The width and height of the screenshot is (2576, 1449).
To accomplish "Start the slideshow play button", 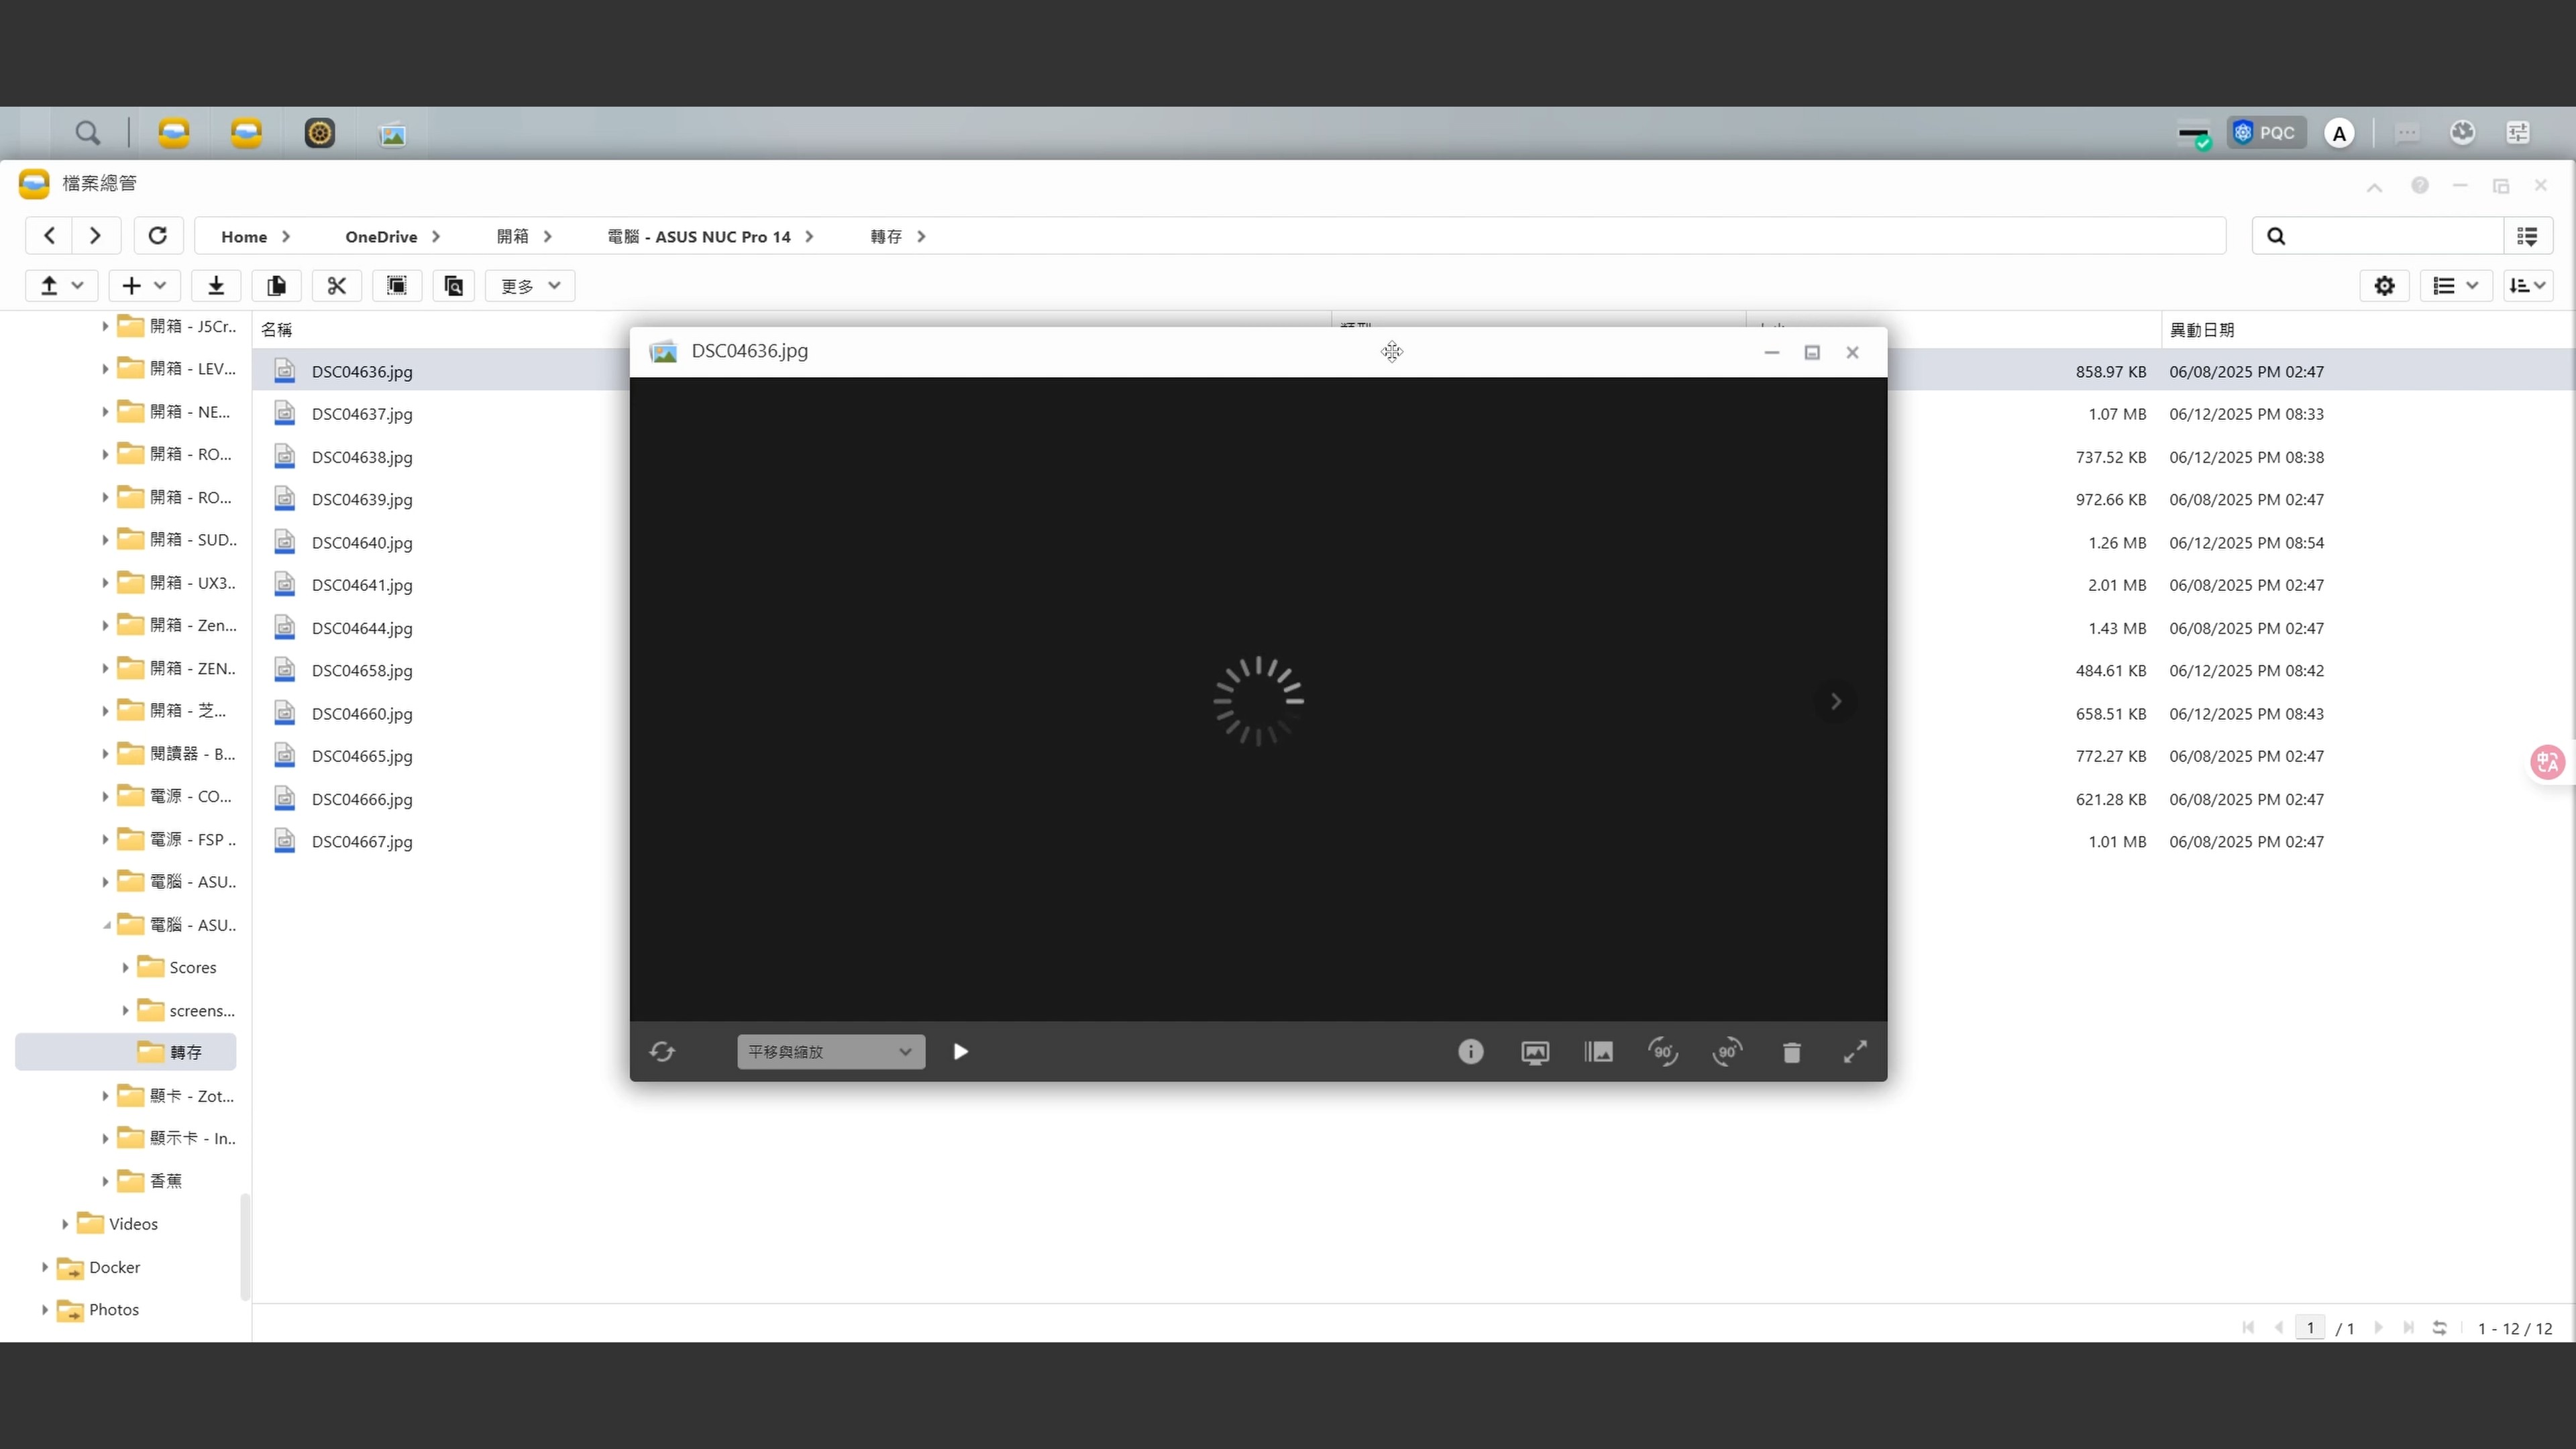I will (960, 1052).
